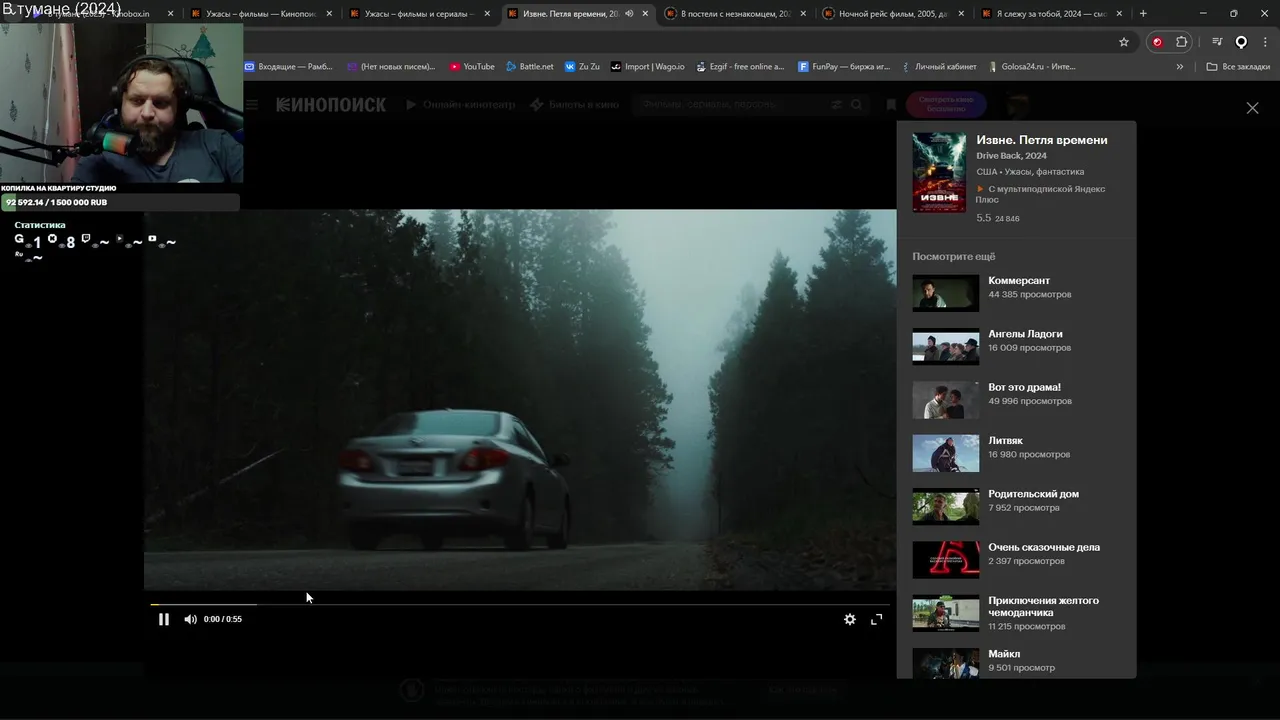This screenshot has width=1280, height=720.
Task: Click the Вот это драма! thumbnail
Action: pos(946,400)
